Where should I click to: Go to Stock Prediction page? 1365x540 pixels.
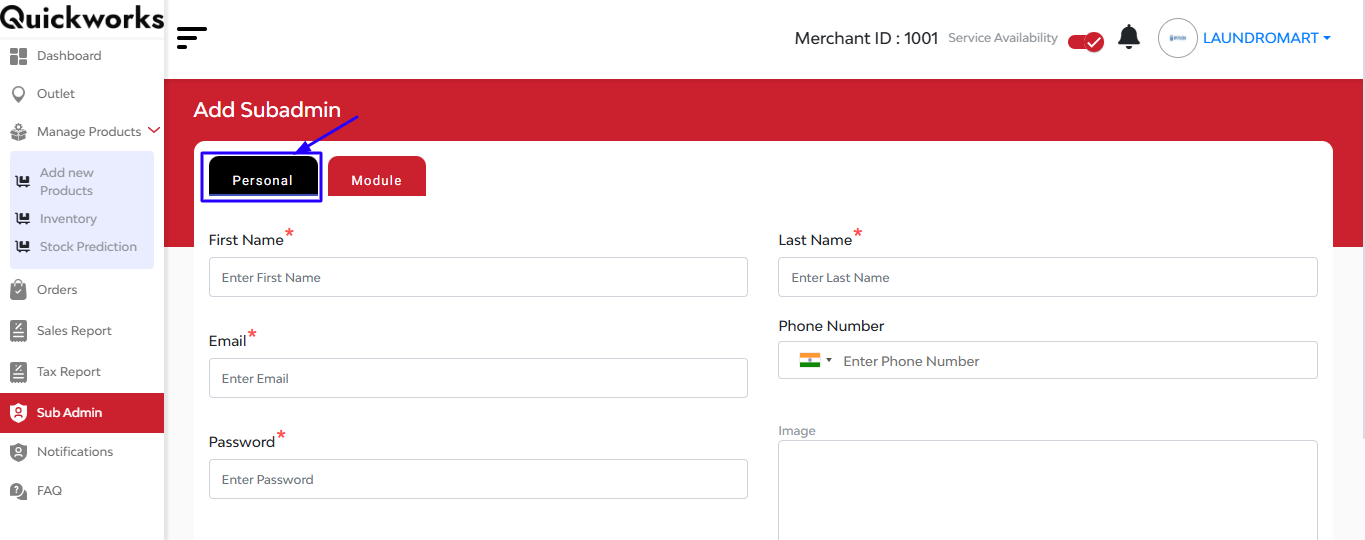click(x=88, y=247)
